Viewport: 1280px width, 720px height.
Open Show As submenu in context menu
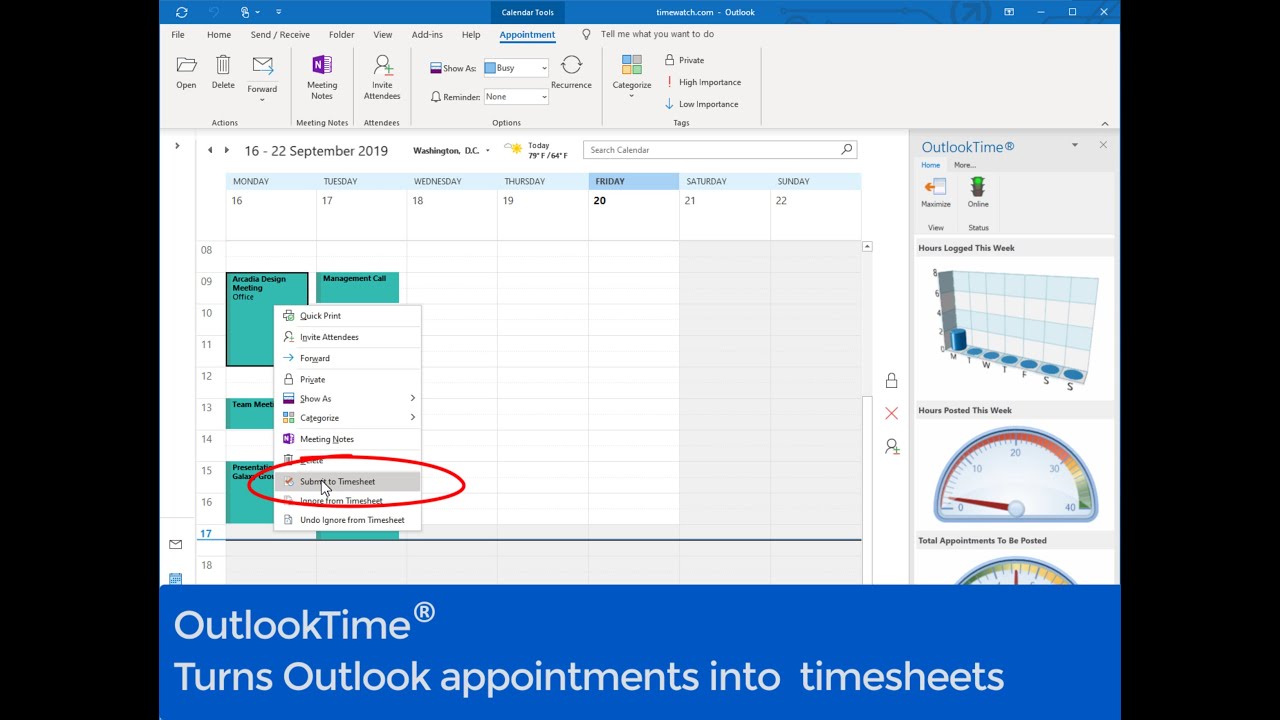click(348, 398)
